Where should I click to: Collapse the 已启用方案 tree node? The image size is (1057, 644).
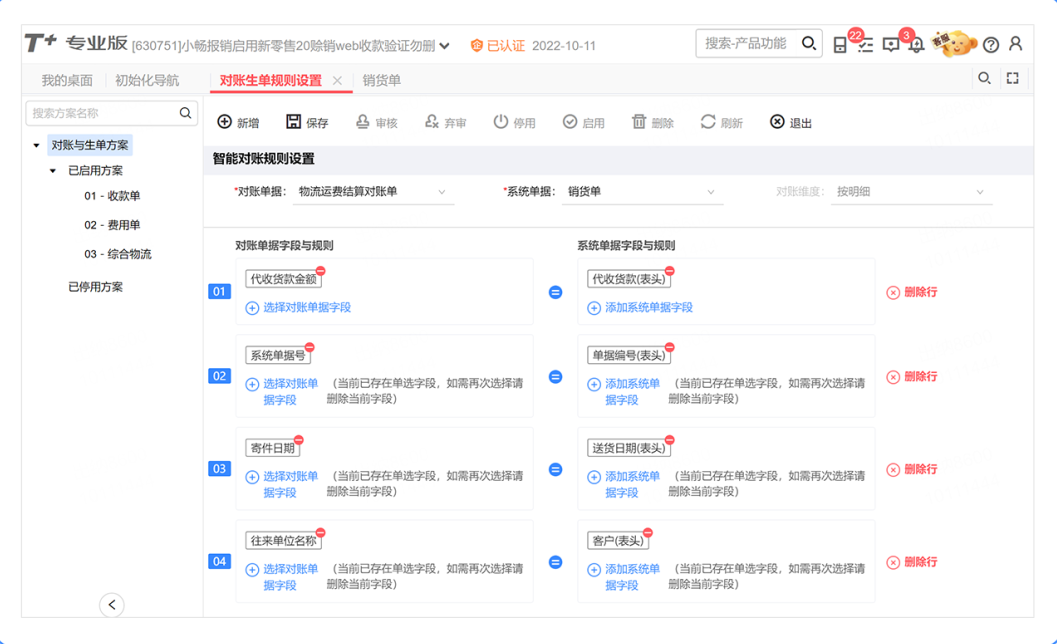(x=54, y=171)
